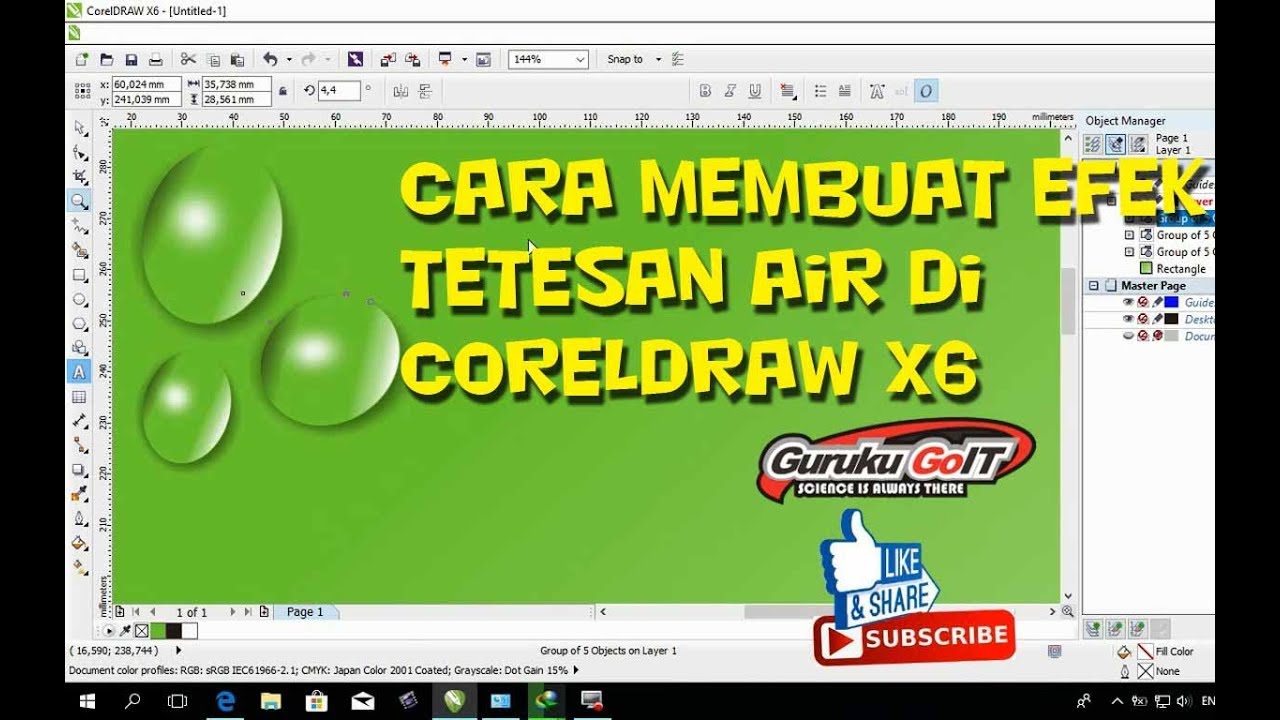Toggle Edit Across Layers in Object Manager

coord(1115,144)
